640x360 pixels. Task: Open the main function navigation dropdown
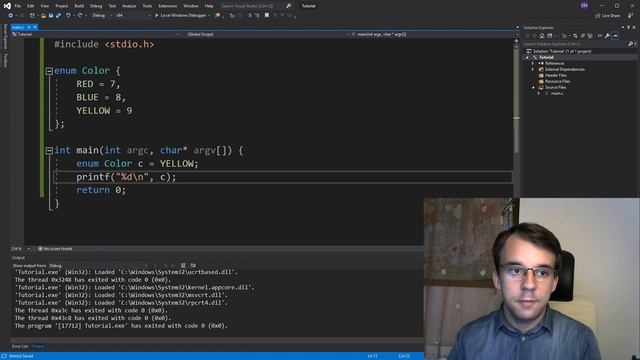[435, 34]
